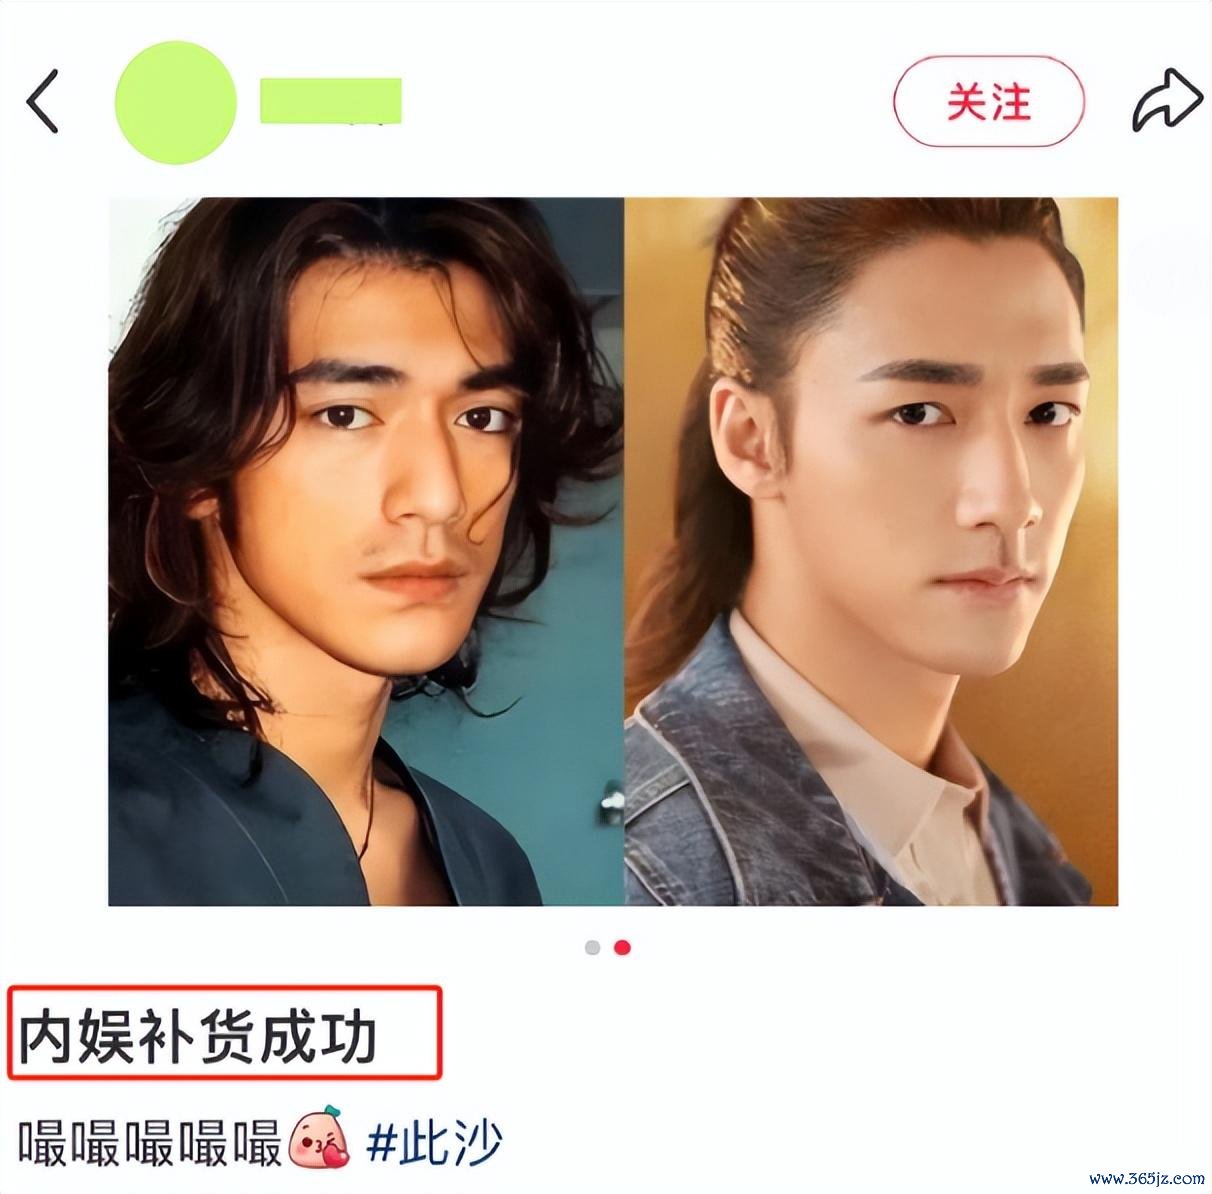Click the red outline box around the title

coord(225,1032)
